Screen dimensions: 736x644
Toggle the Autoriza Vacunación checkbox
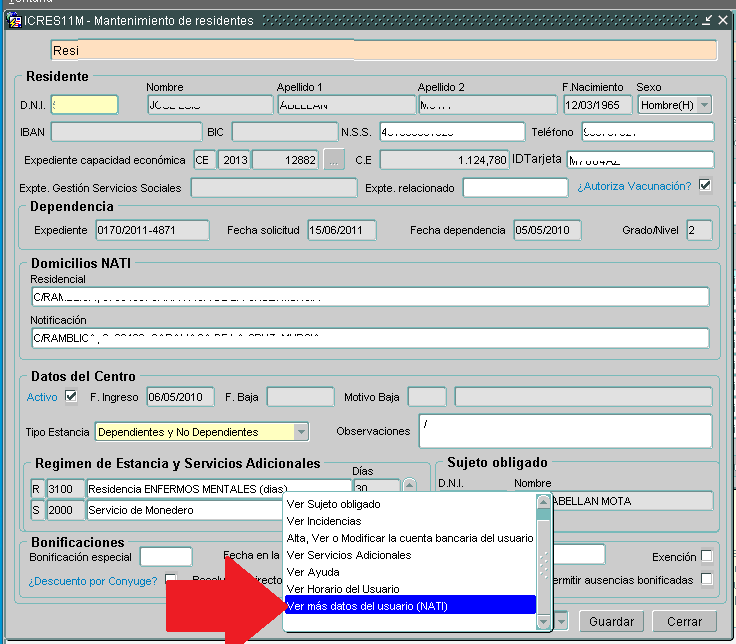pos(705,185)
